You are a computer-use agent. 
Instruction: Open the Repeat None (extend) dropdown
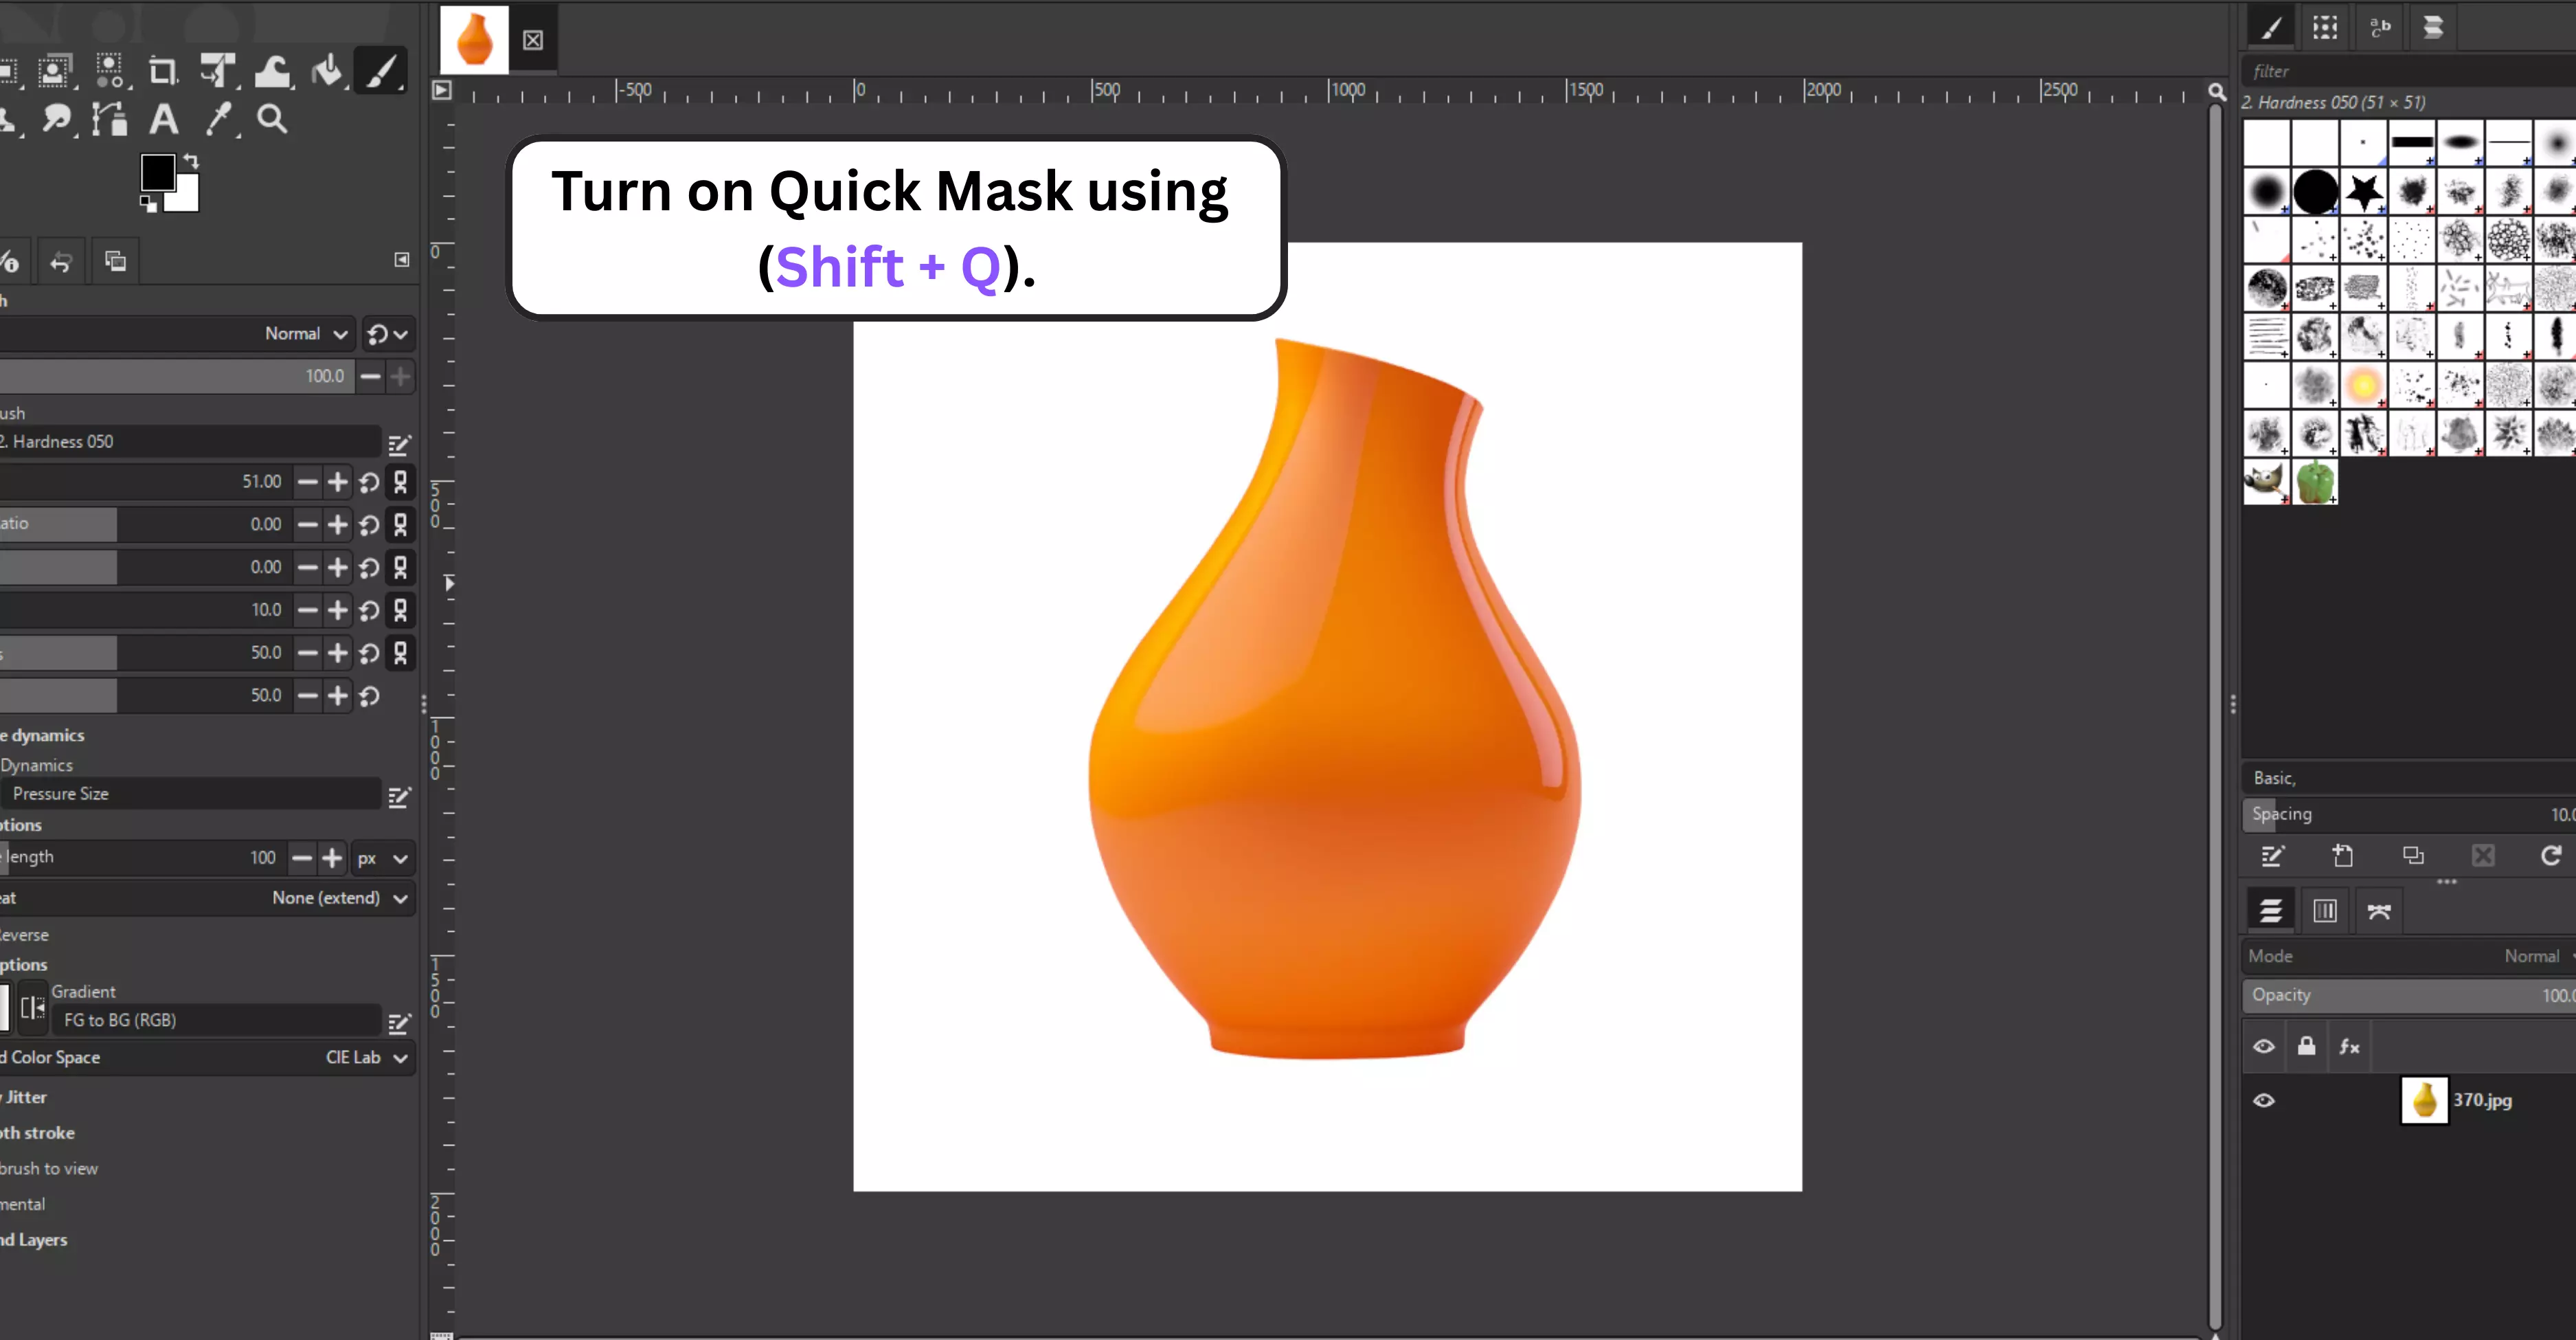click(x=207, y=898)
